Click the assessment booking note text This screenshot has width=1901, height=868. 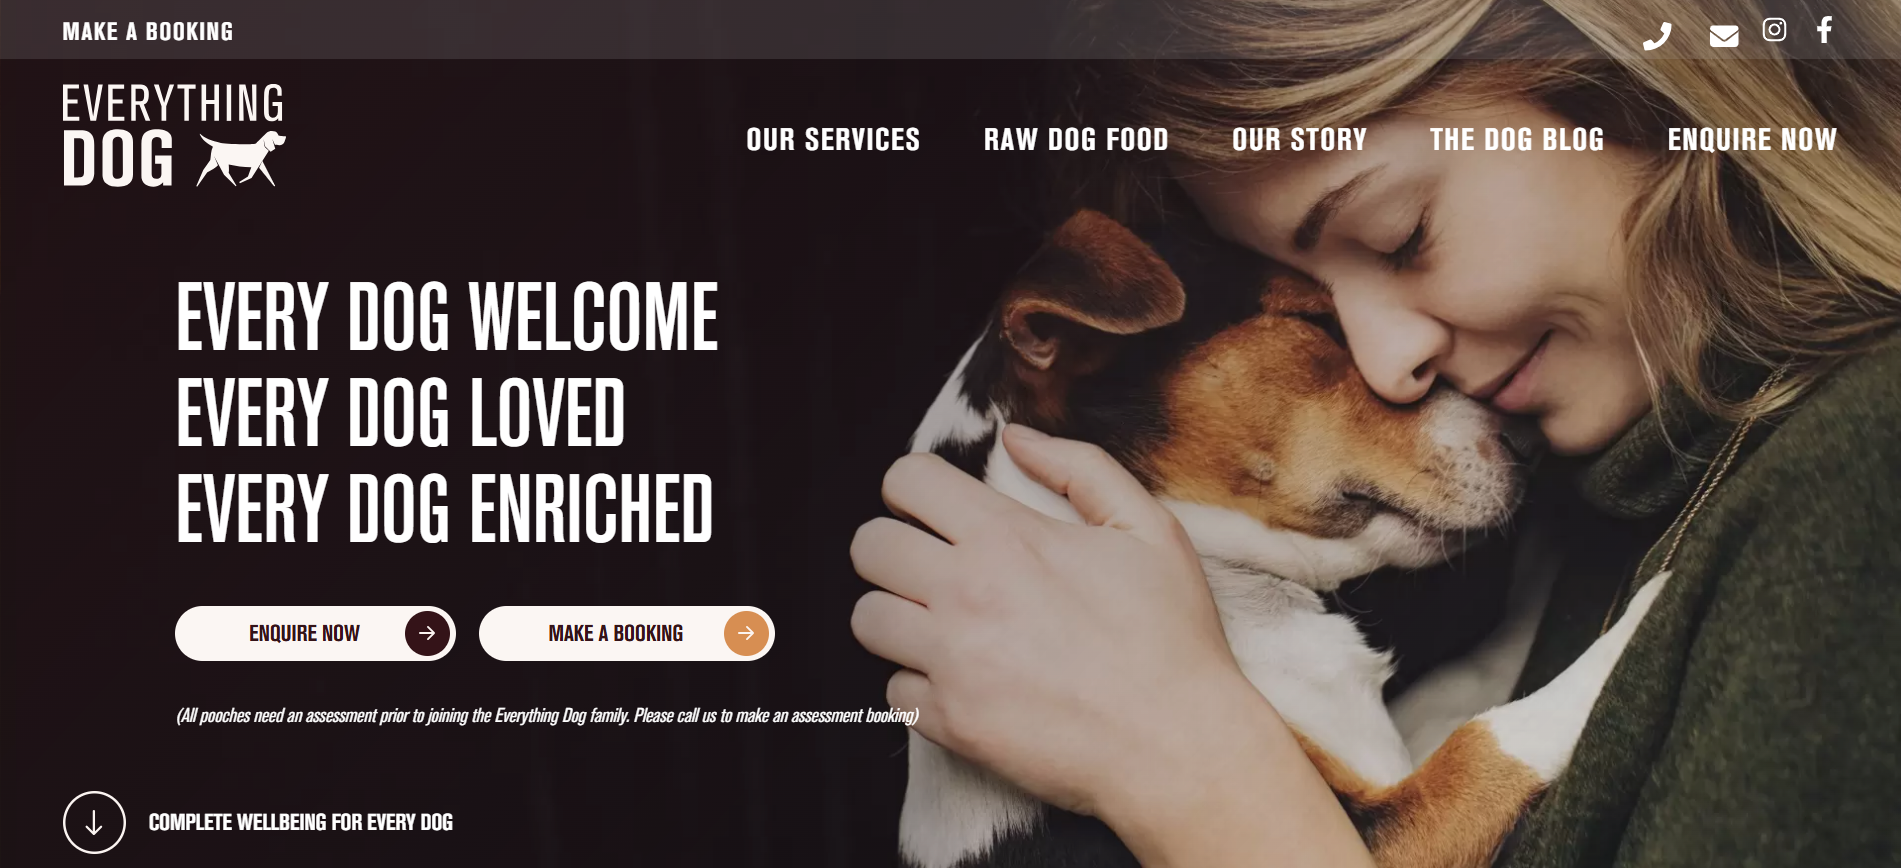pos(547,716)
